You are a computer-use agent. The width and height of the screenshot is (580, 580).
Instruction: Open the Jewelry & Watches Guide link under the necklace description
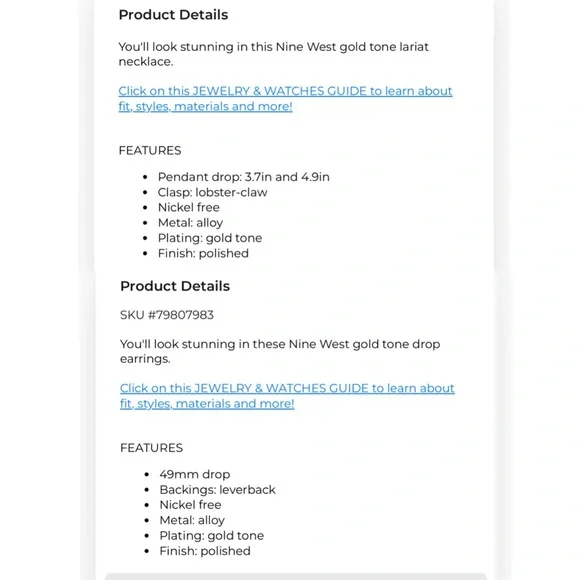click(x=285, y=98)
